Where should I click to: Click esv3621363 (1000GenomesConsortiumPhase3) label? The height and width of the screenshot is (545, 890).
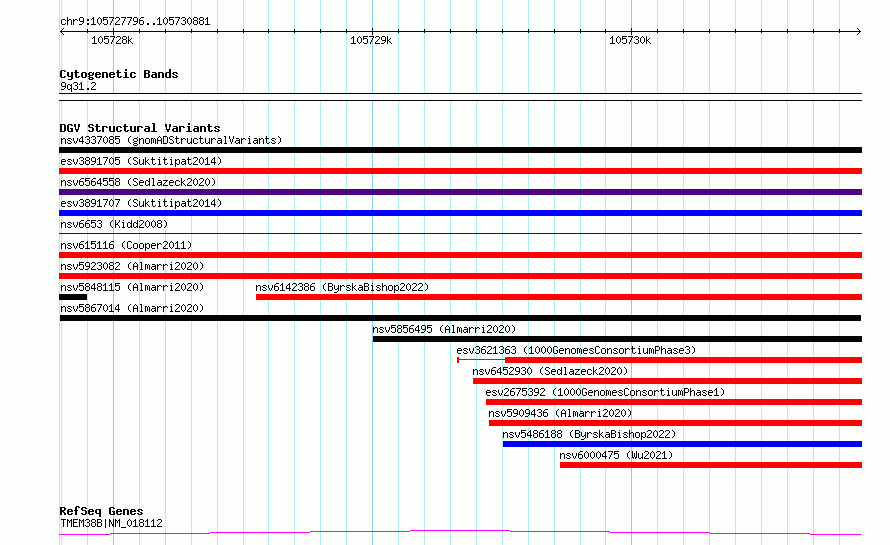(x=576, y=350)
